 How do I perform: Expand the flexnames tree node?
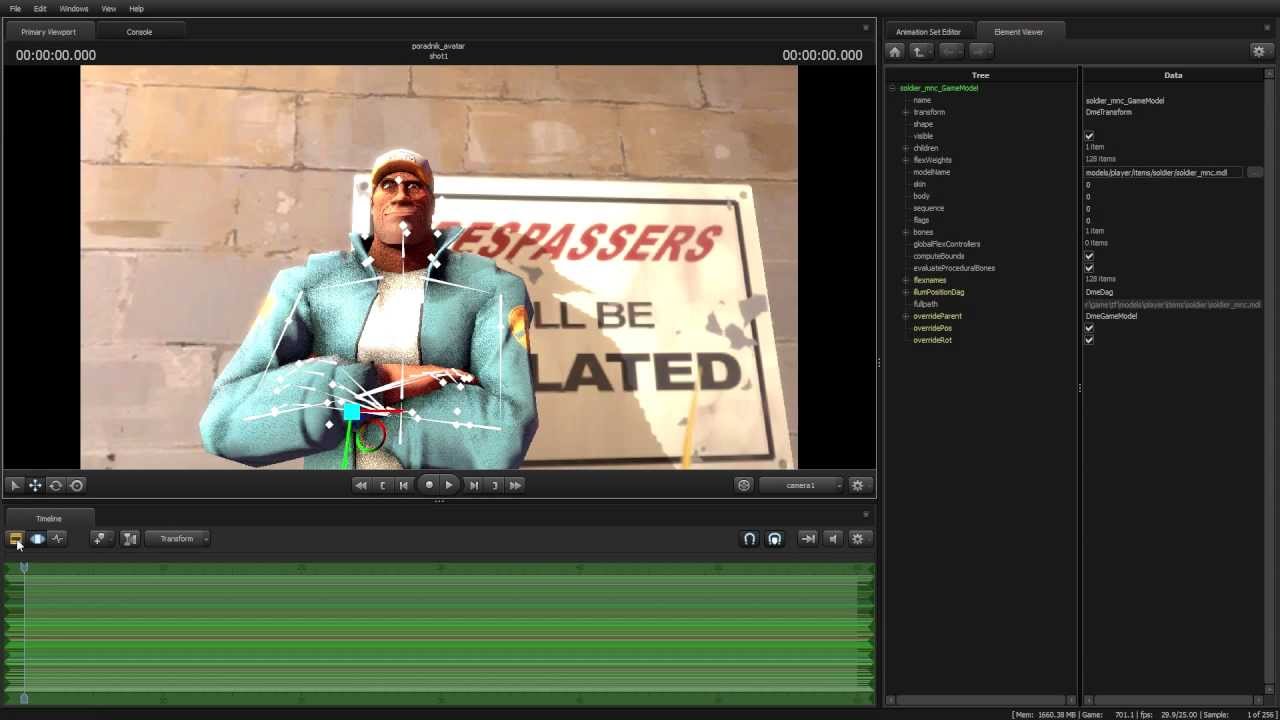[906, 280]
